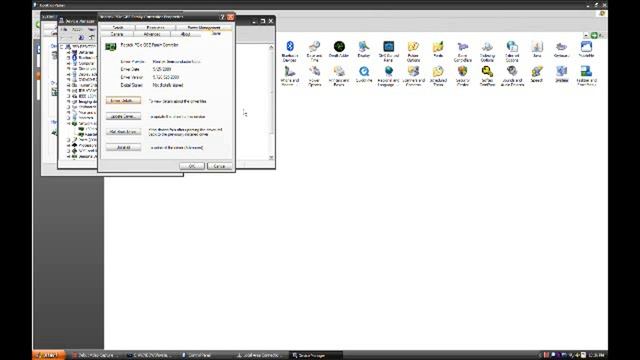
Task: Expand the Bluetooth node in Device Manager
Action: pyautogui.click(x=69, y=58)
